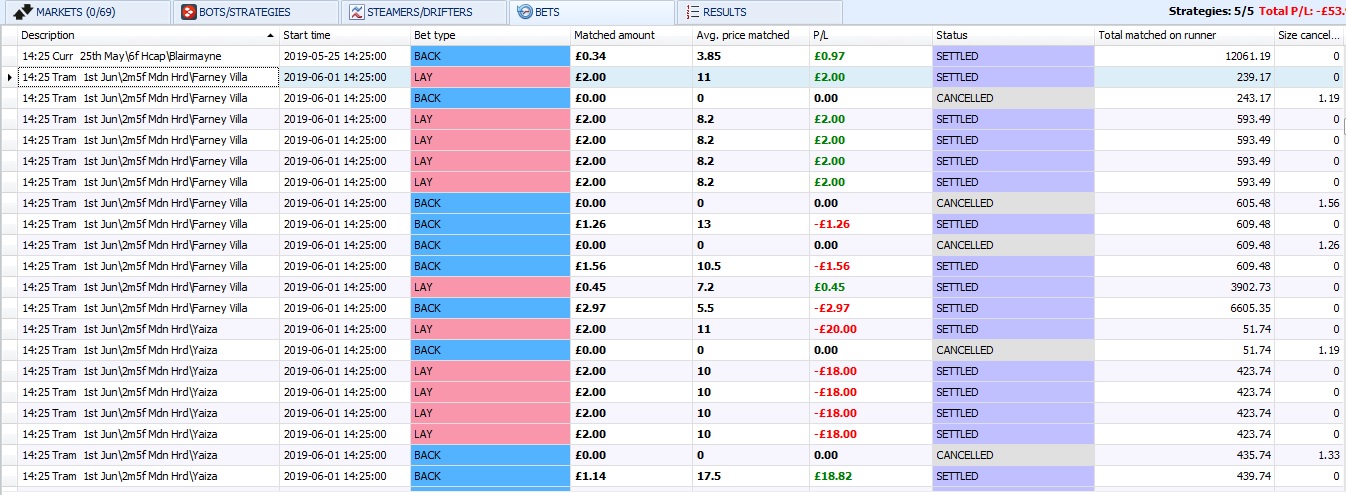Screen dimensions: 1346x495
Task: Sort by the Bet type column header
Action: click(x=490, y=35)
